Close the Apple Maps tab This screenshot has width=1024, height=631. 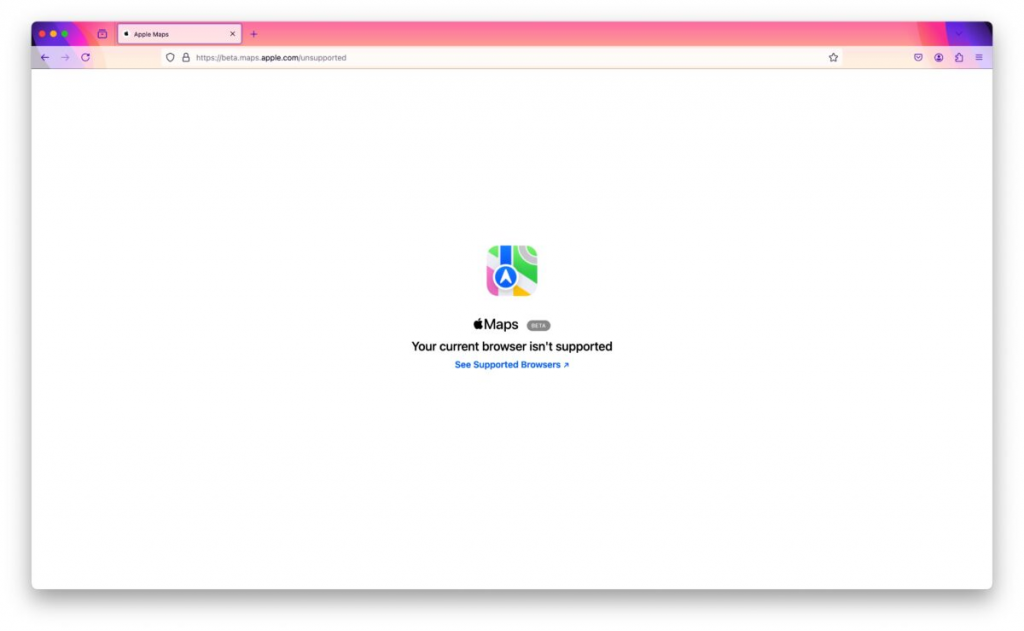[x=232, y=33]
